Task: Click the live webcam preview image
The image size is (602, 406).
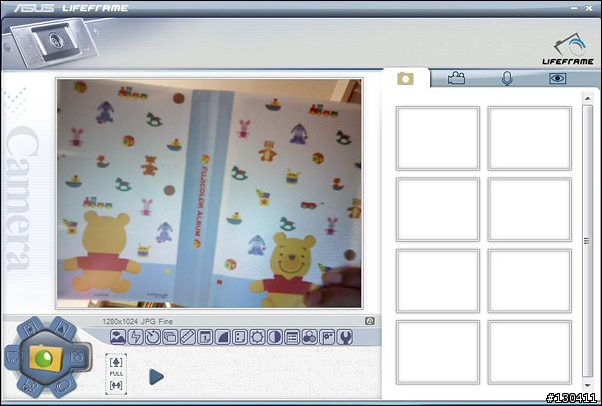Action: (209, 193)
